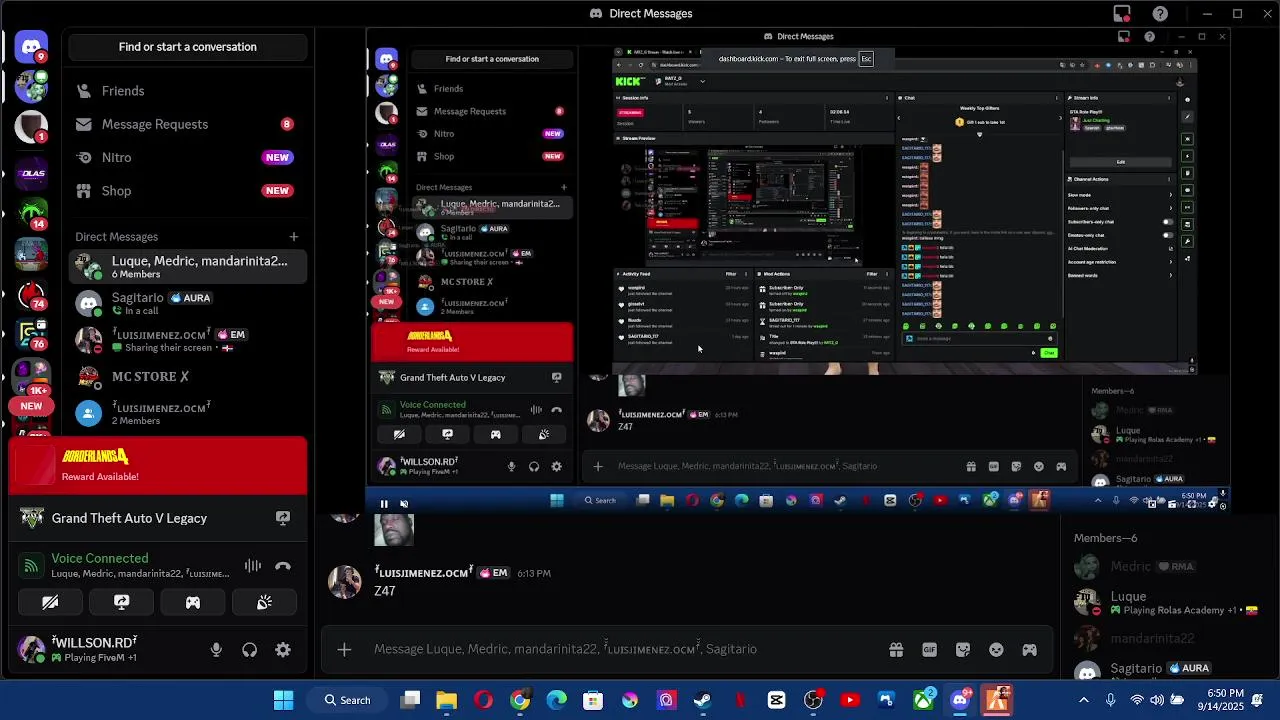Show hidden system tray icons

pos(1084,700)
